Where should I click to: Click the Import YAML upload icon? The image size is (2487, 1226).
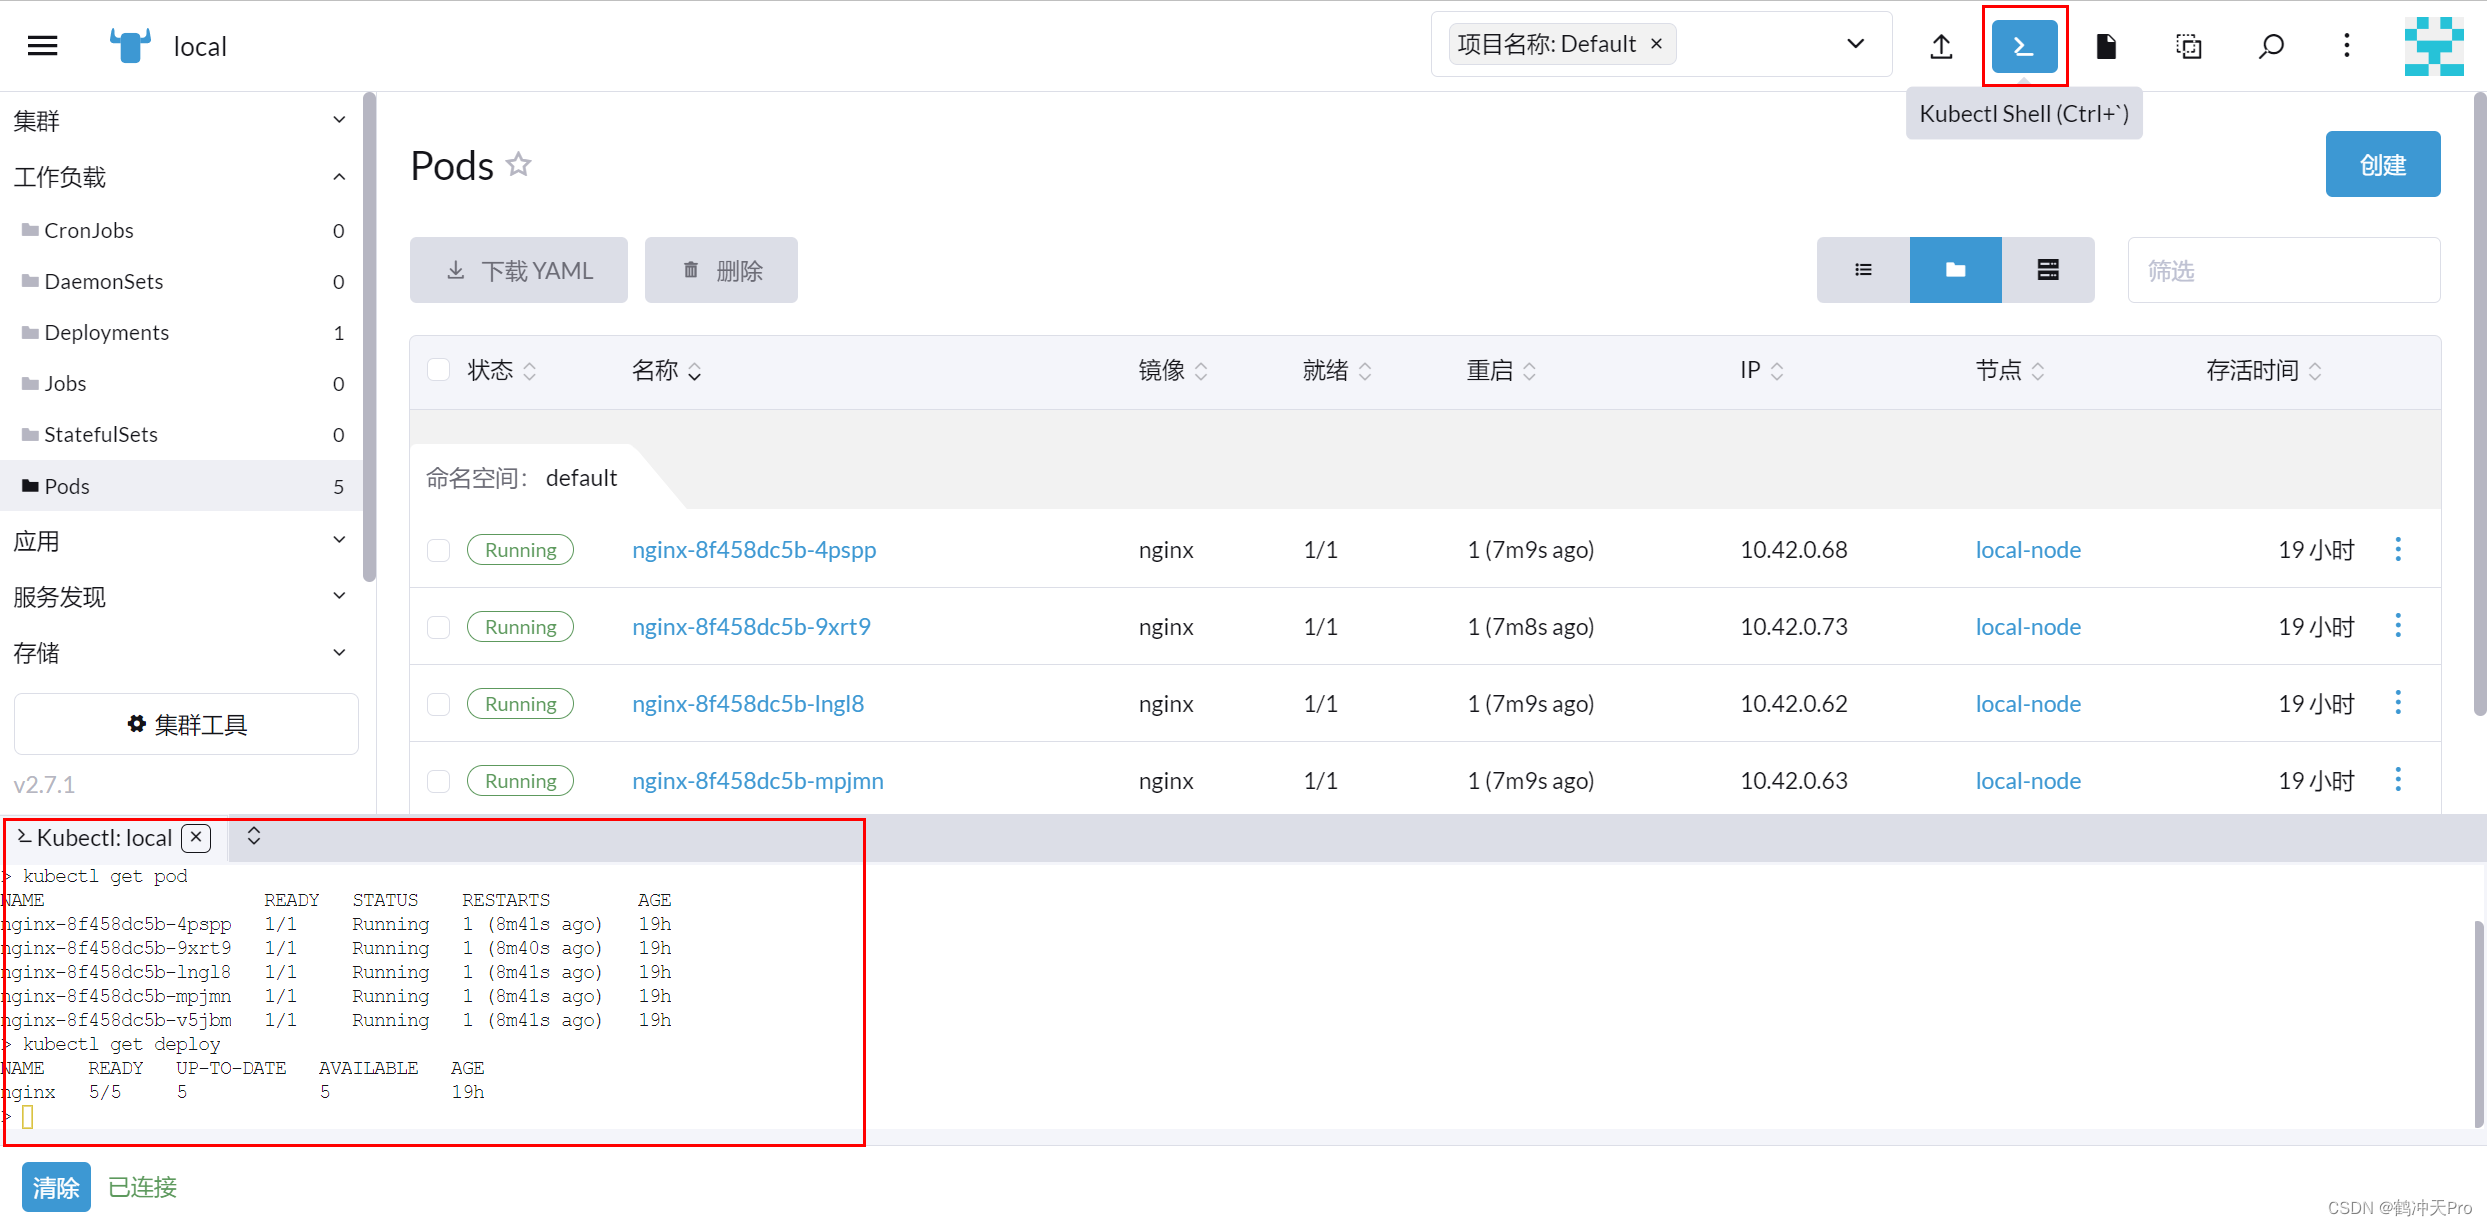tap(1941, 46)
